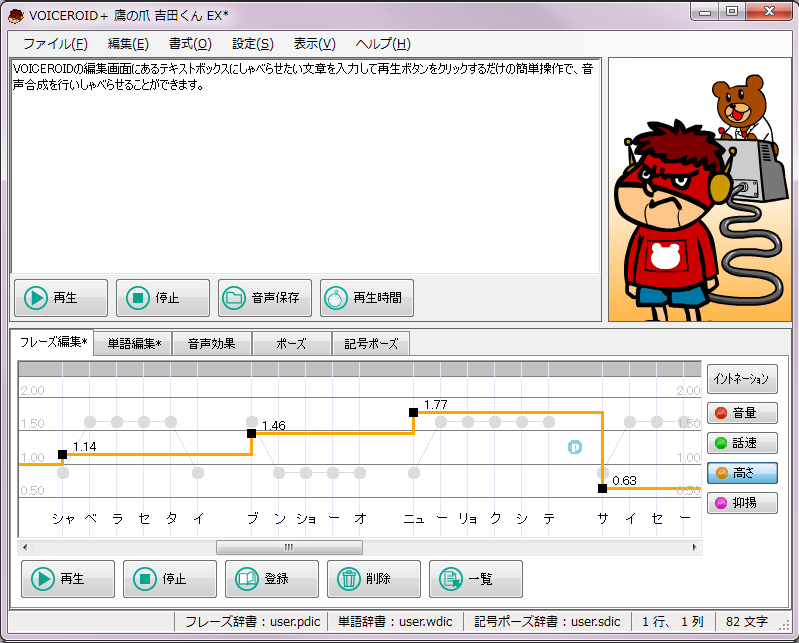Open the 表示(V) menu
This screenshot has height=643, width=799.
[314, 44]
